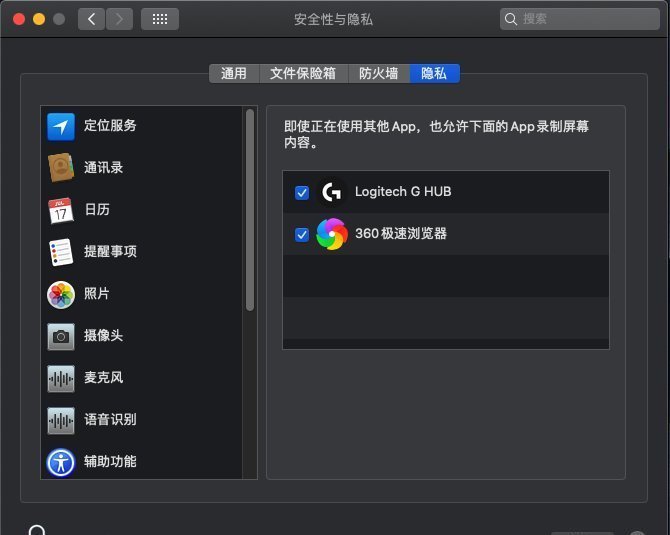This screenshot has width=670, height=535.
Task: Select the 提醒事项 text label
Action: [x=110, y=251]
